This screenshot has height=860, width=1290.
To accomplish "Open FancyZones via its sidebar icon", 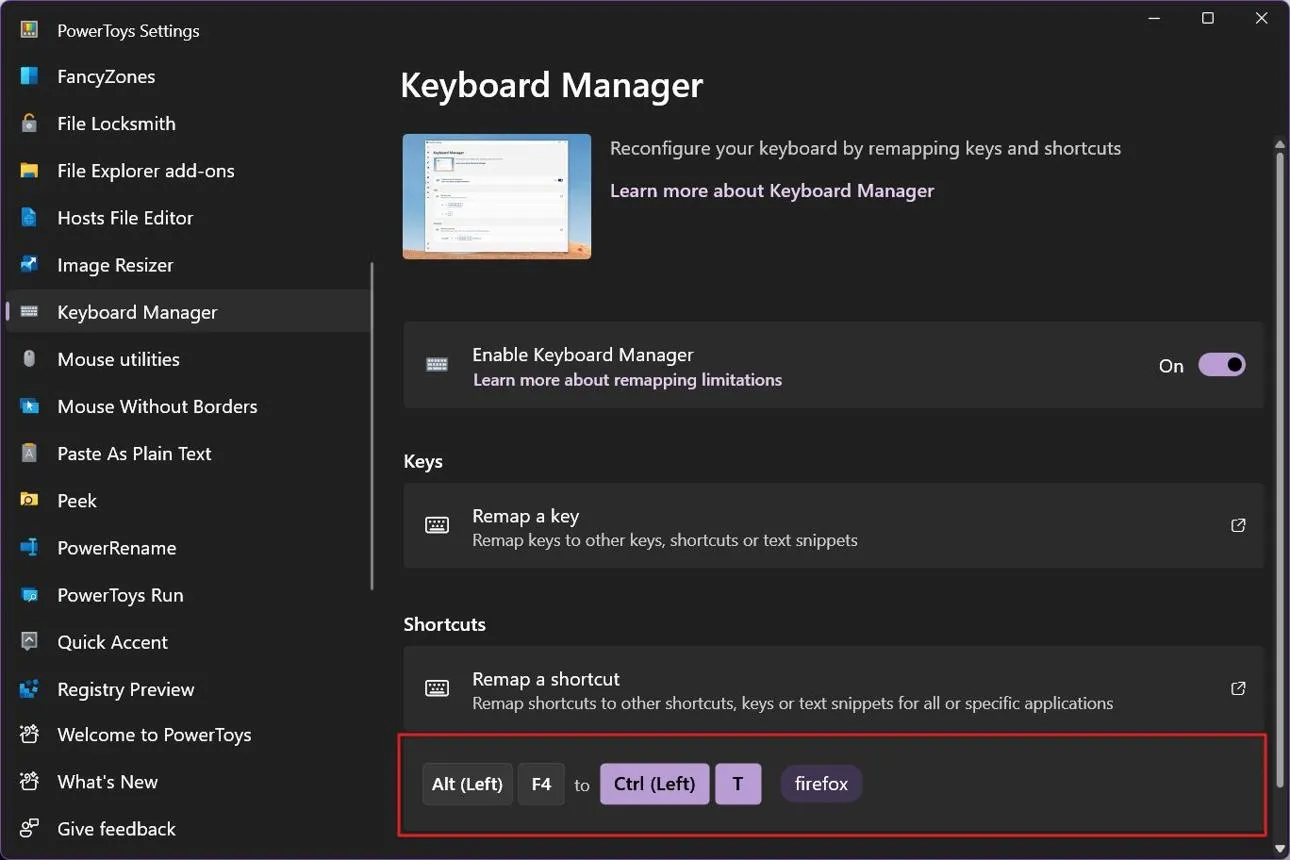I will click(x=29, y=77).
